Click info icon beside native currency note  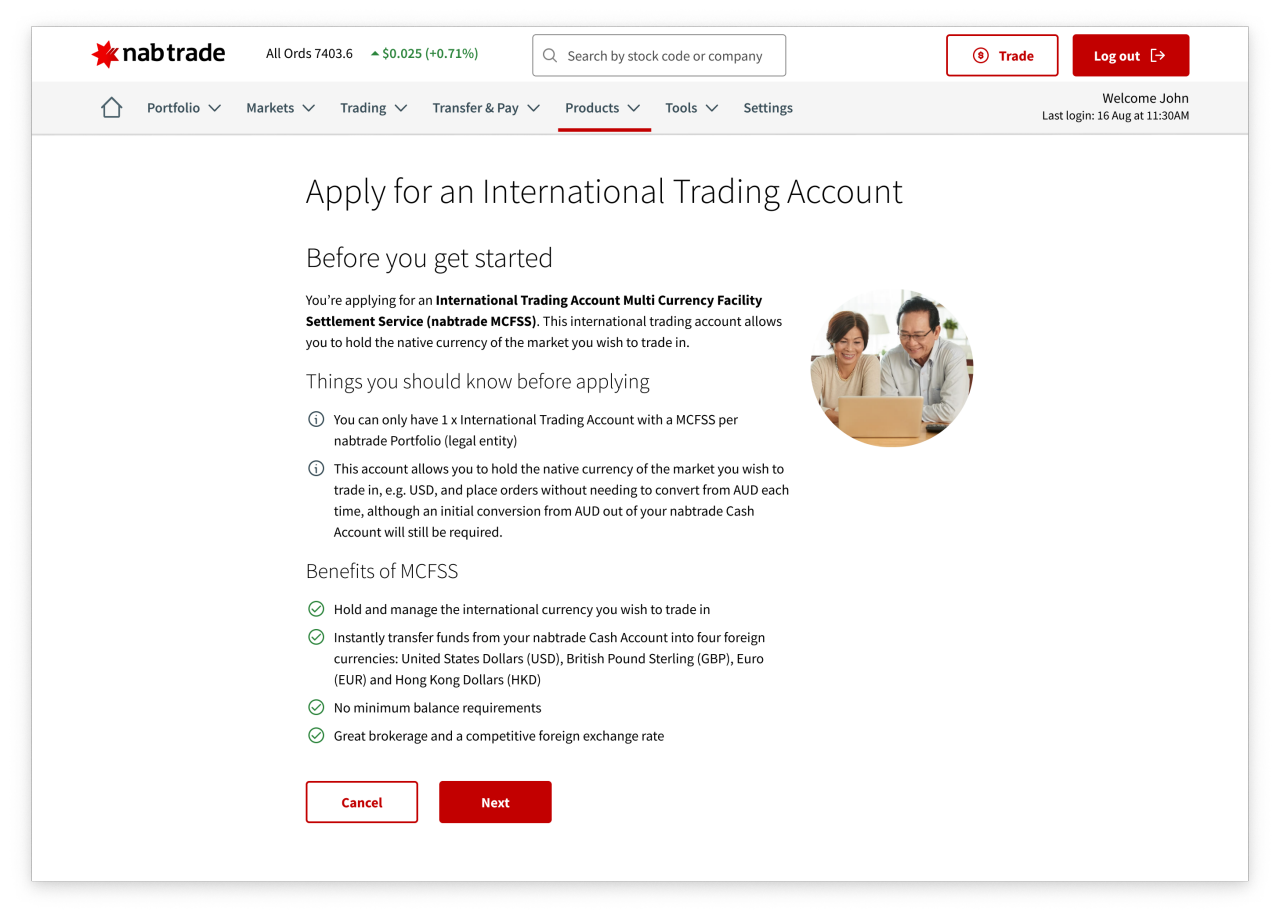[x=316, y=468]
